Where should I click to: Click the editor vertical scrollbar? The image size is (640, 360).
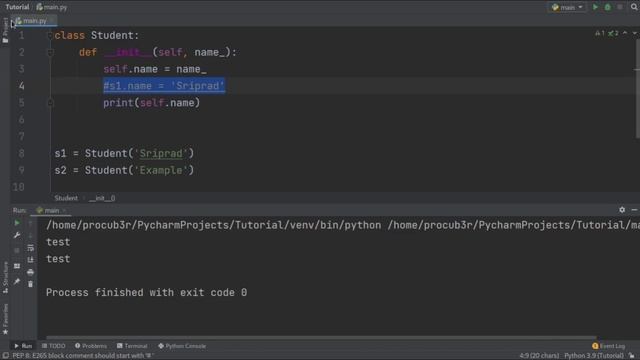(x=637, y=90)
